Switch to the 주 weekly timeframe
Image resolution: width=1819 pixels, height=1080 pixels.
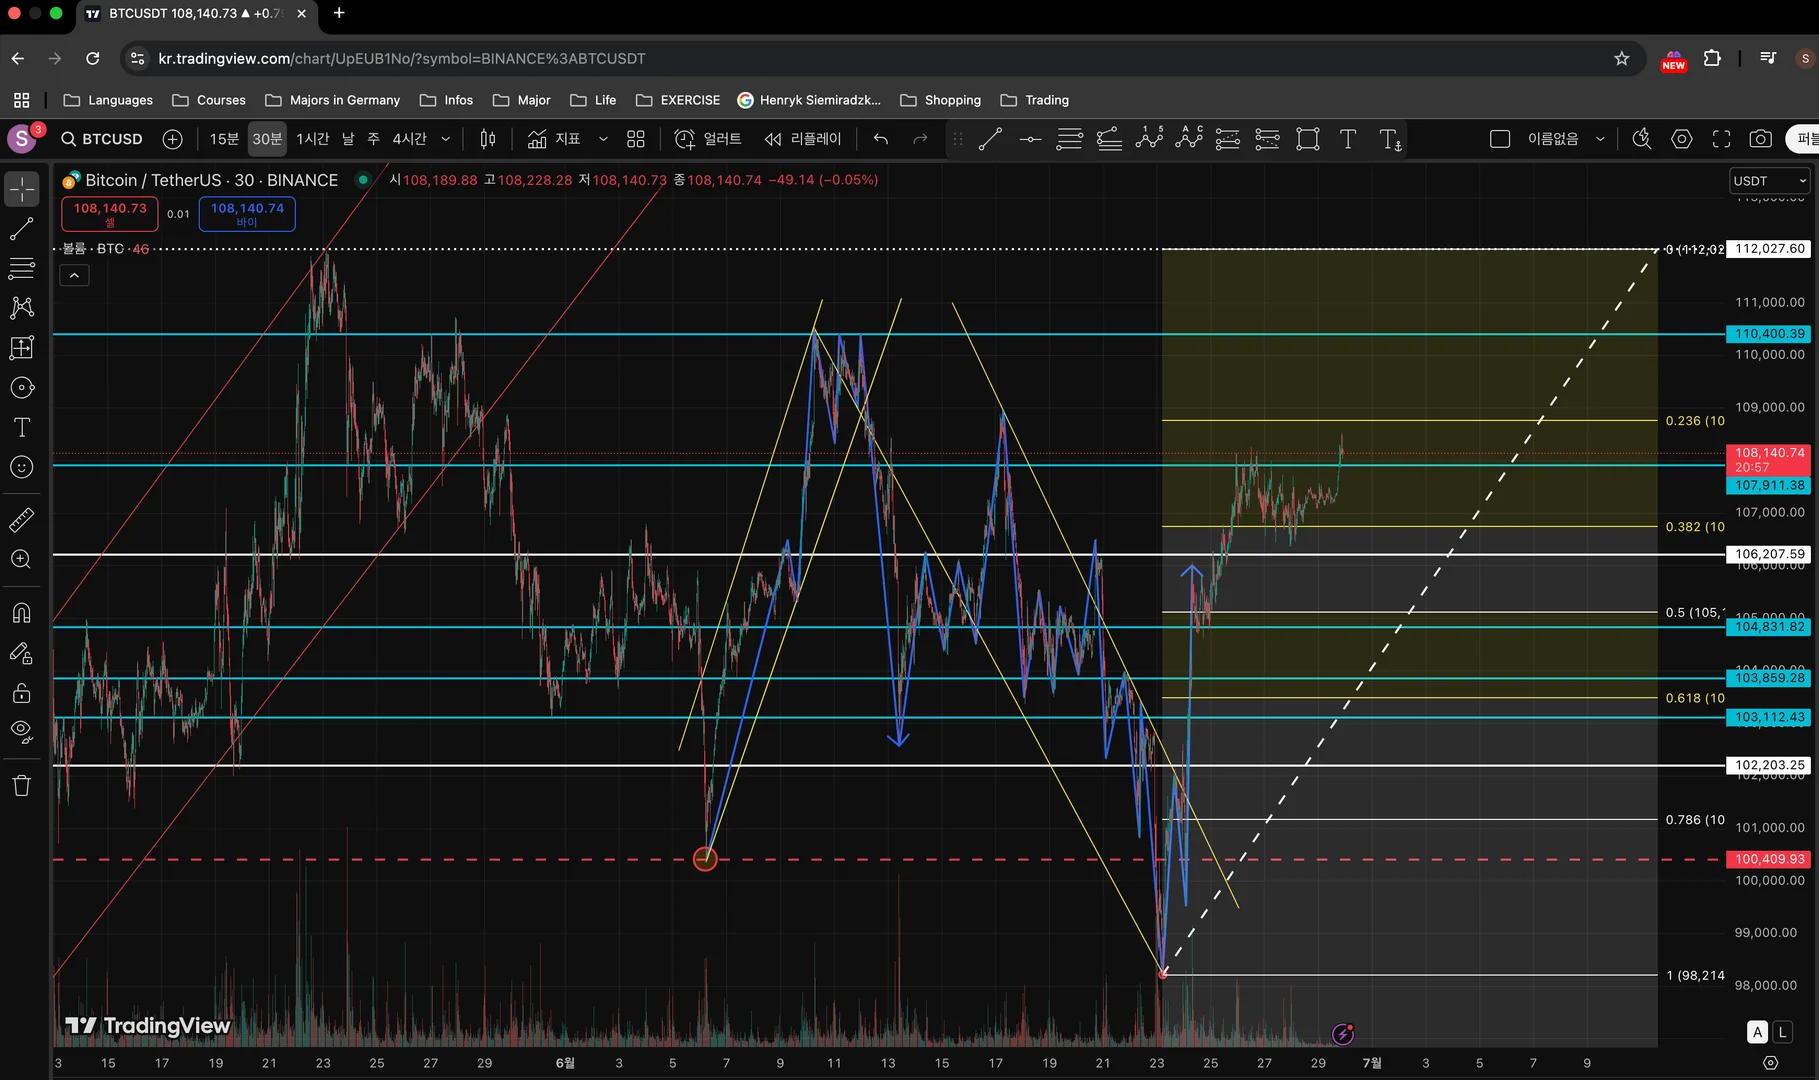tap(373, 139)
